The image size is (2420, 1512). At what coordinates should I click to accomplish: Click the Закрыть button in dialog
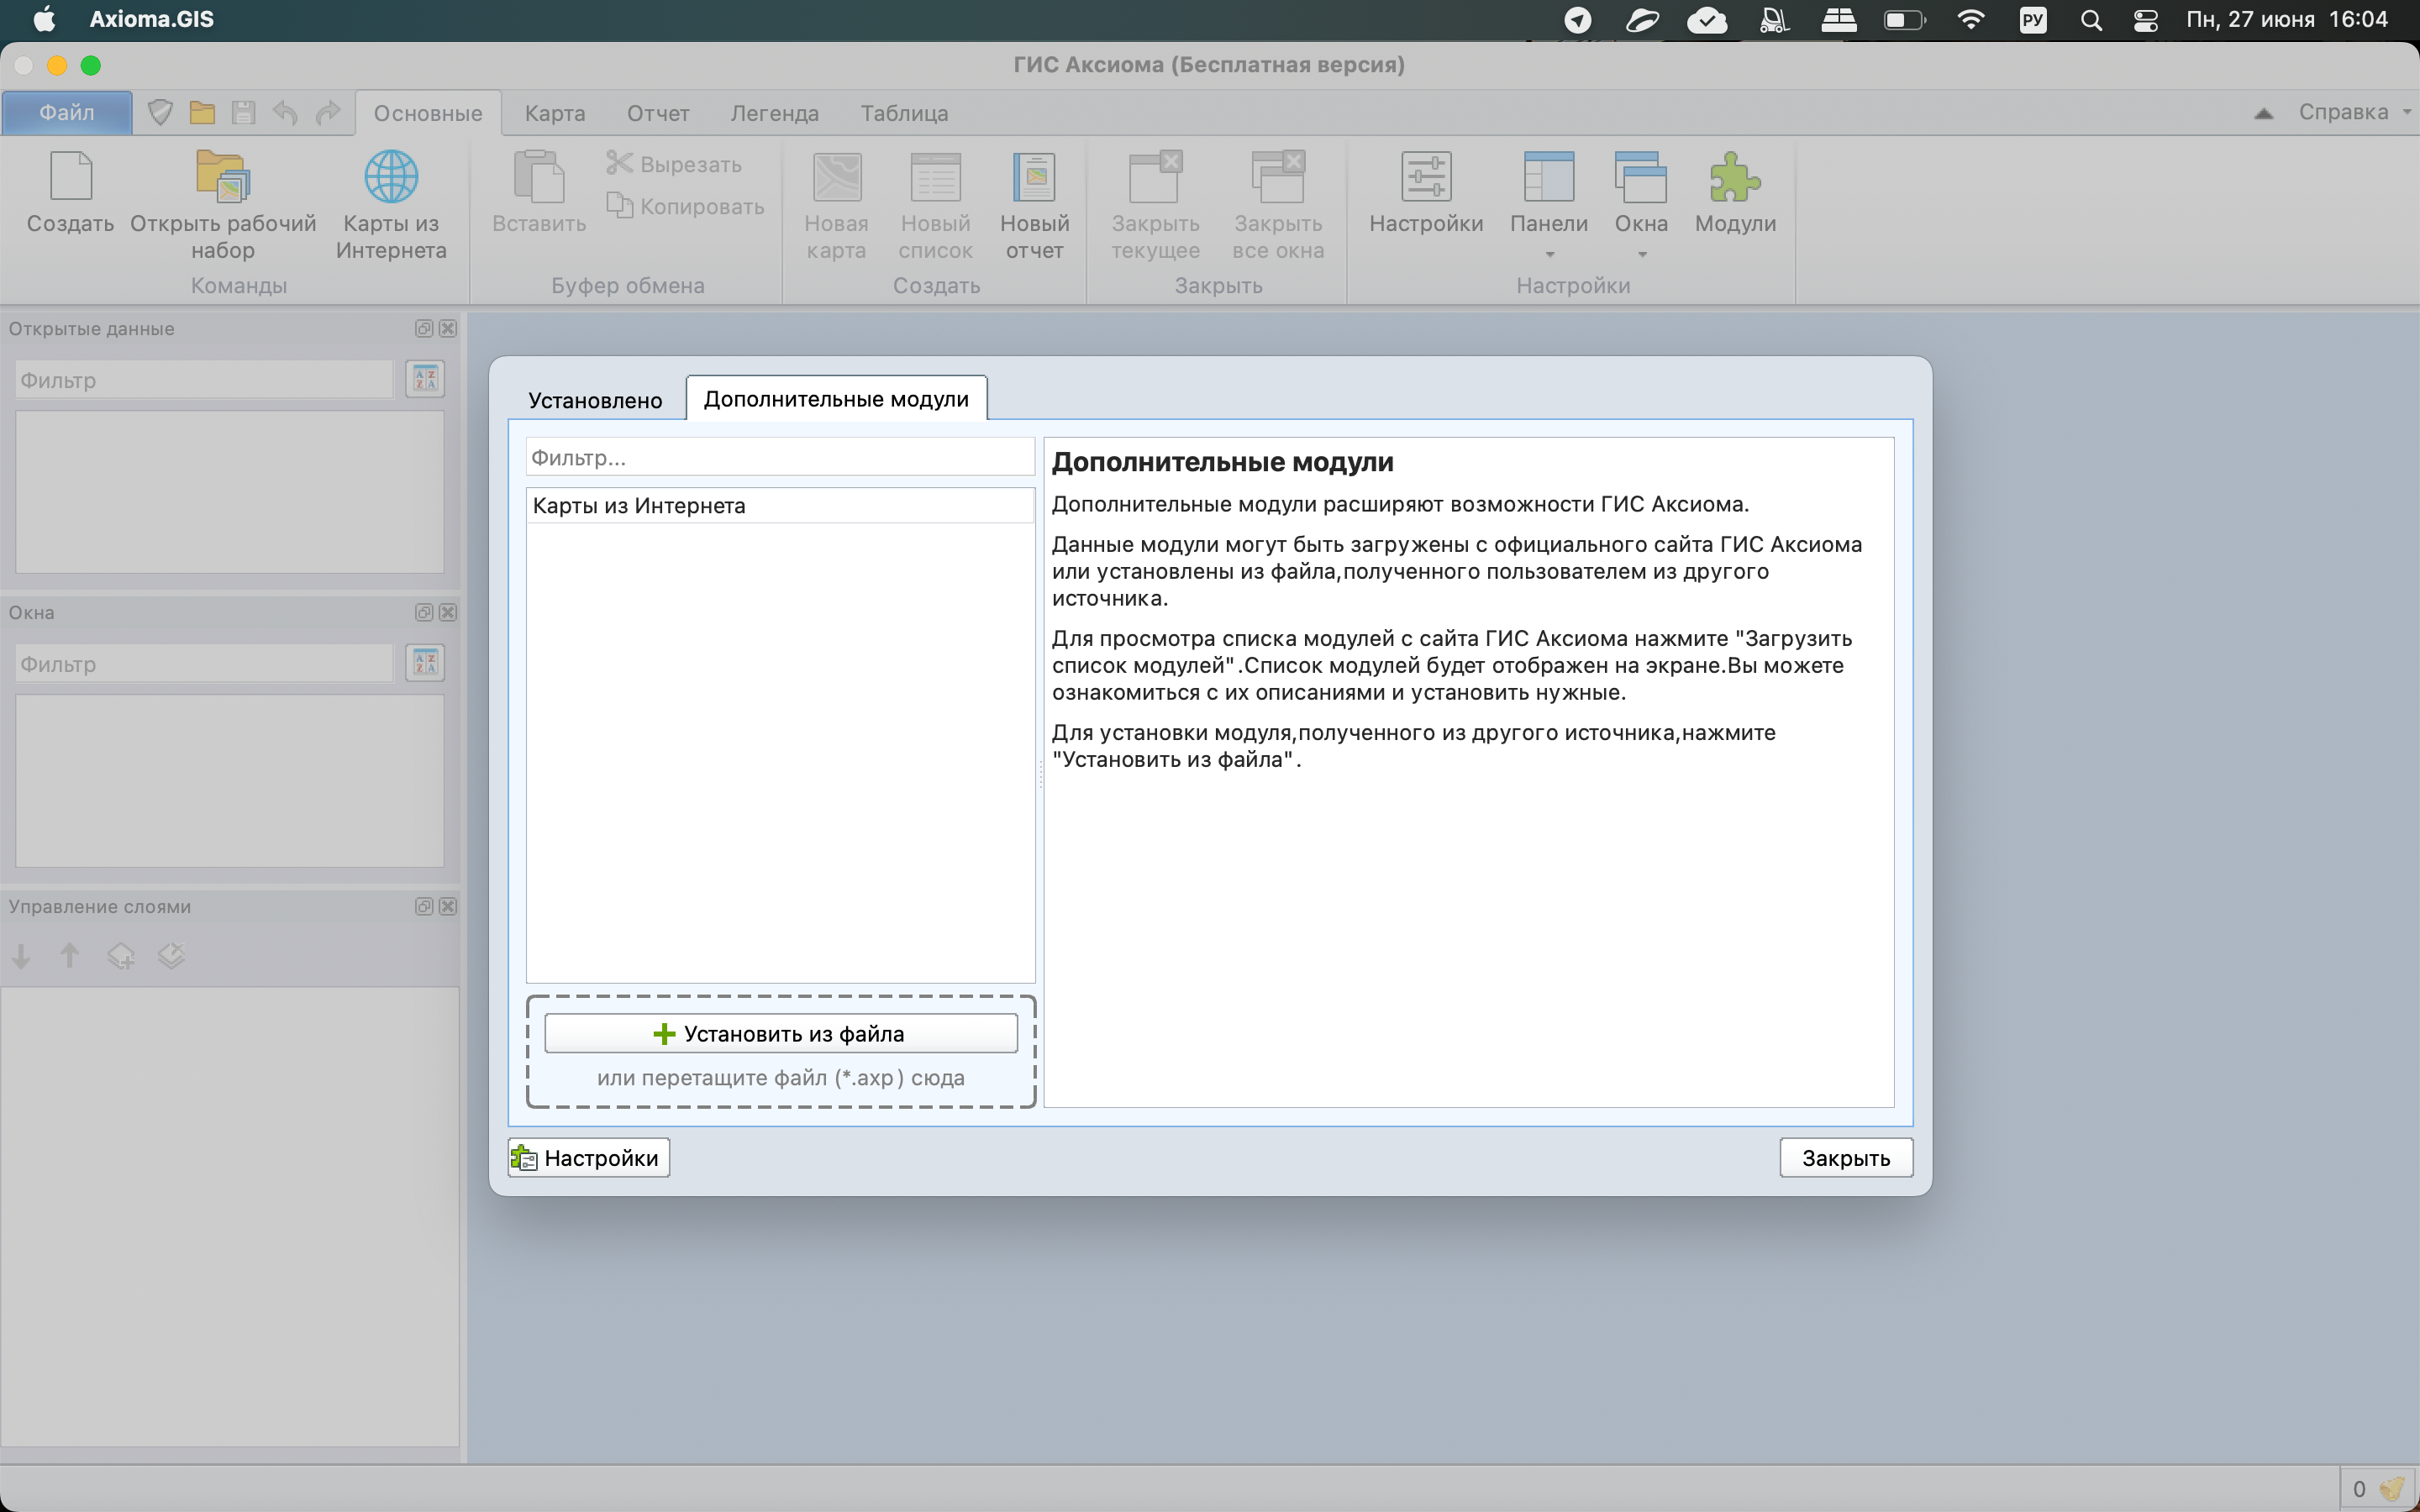click(x=1845, y=1157)
